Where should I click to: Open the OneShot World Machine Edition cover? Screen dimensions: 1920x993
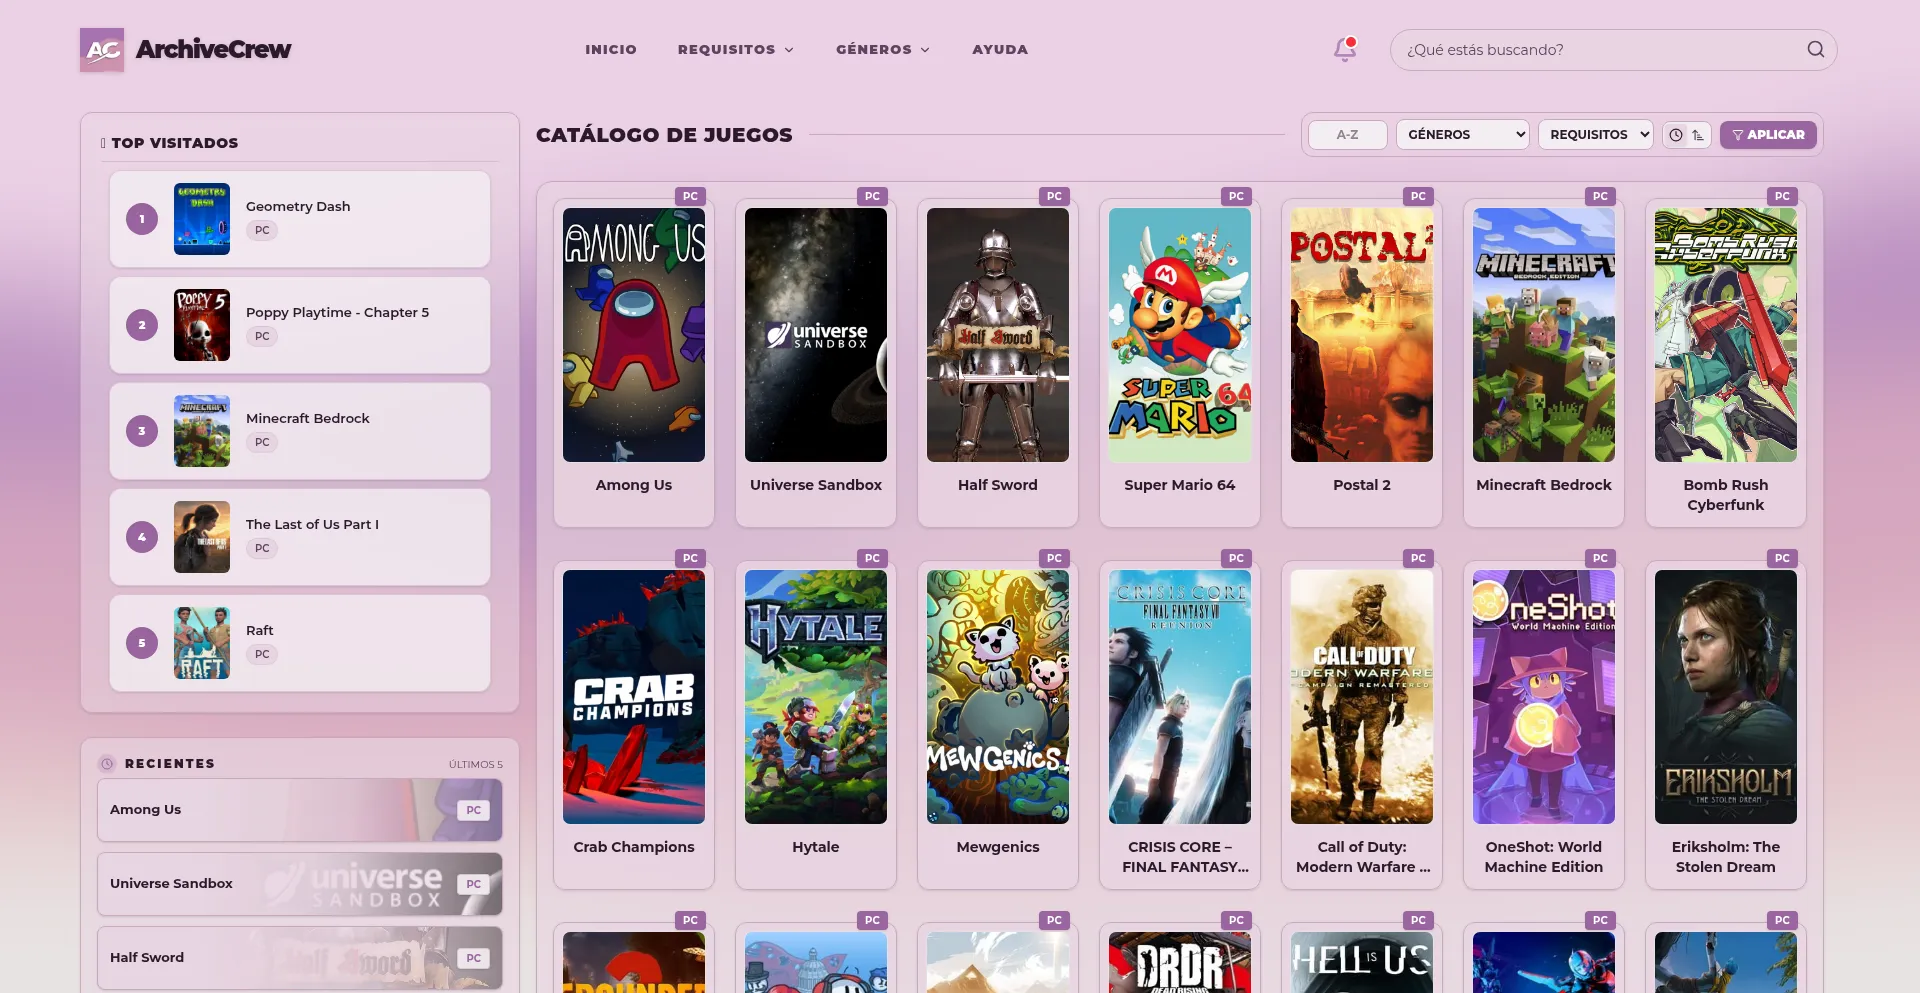pyautogui.click(x=1544, y=697)
